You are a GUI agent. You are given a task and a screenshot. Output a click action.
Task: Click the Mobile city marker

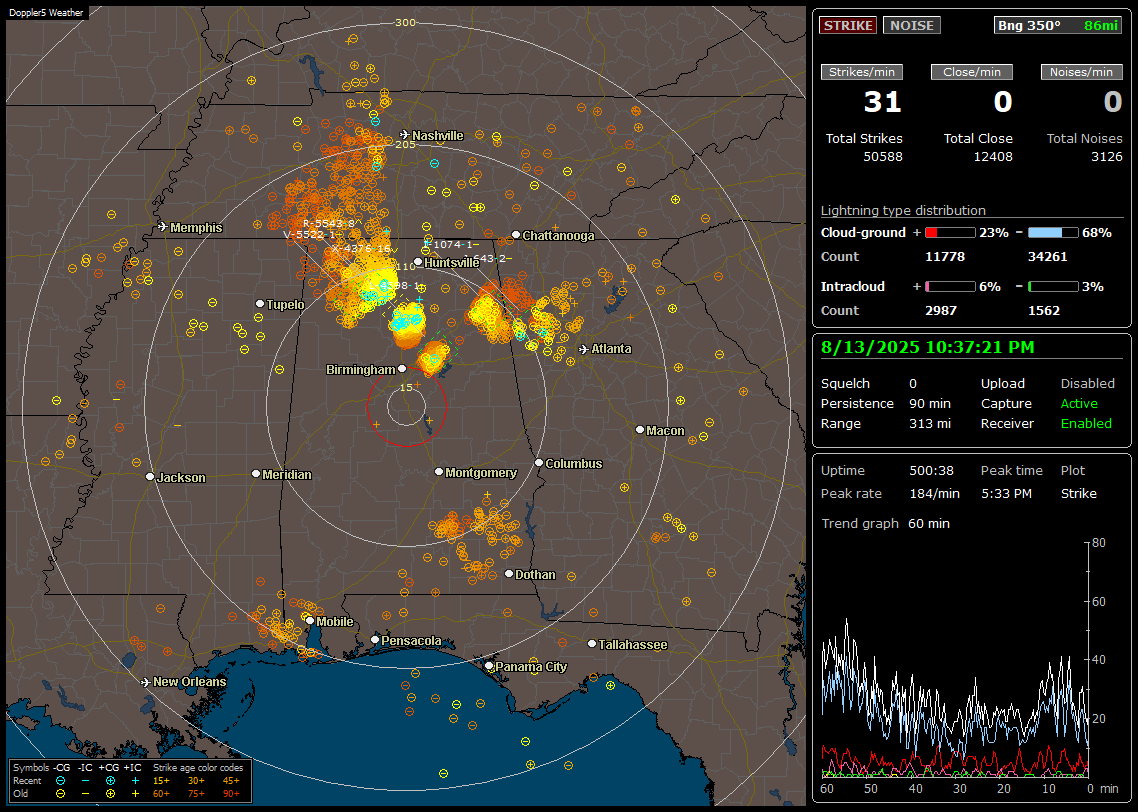click(x=310, y=620)
